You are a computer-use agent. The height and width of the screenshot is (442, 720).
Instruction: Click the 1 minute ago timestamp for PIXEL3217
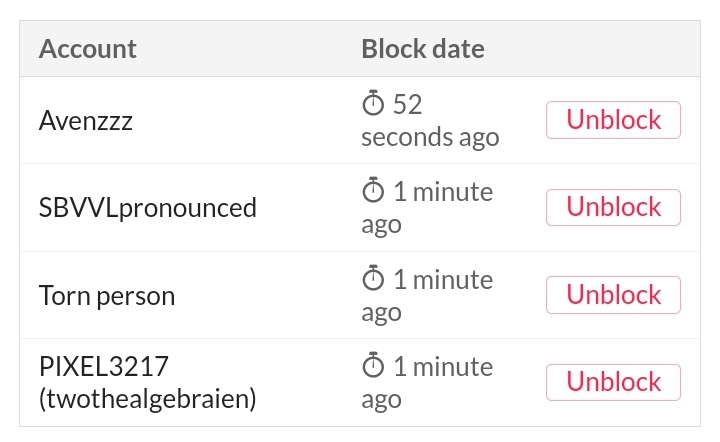[x=428, y=382]
